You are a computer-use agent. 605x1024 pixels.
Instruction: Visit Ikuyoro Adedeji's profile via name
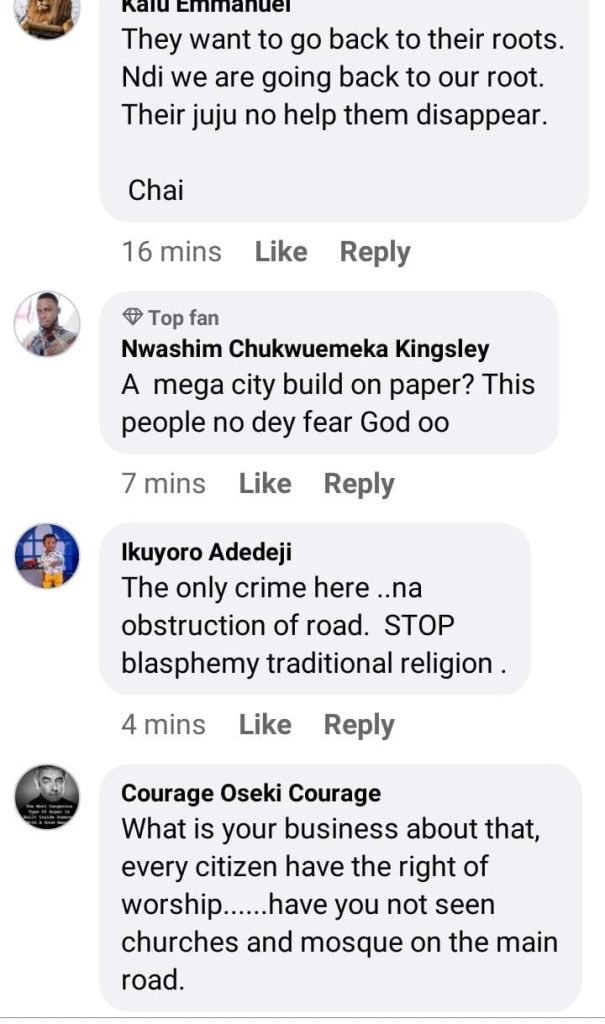pos(207,553)
